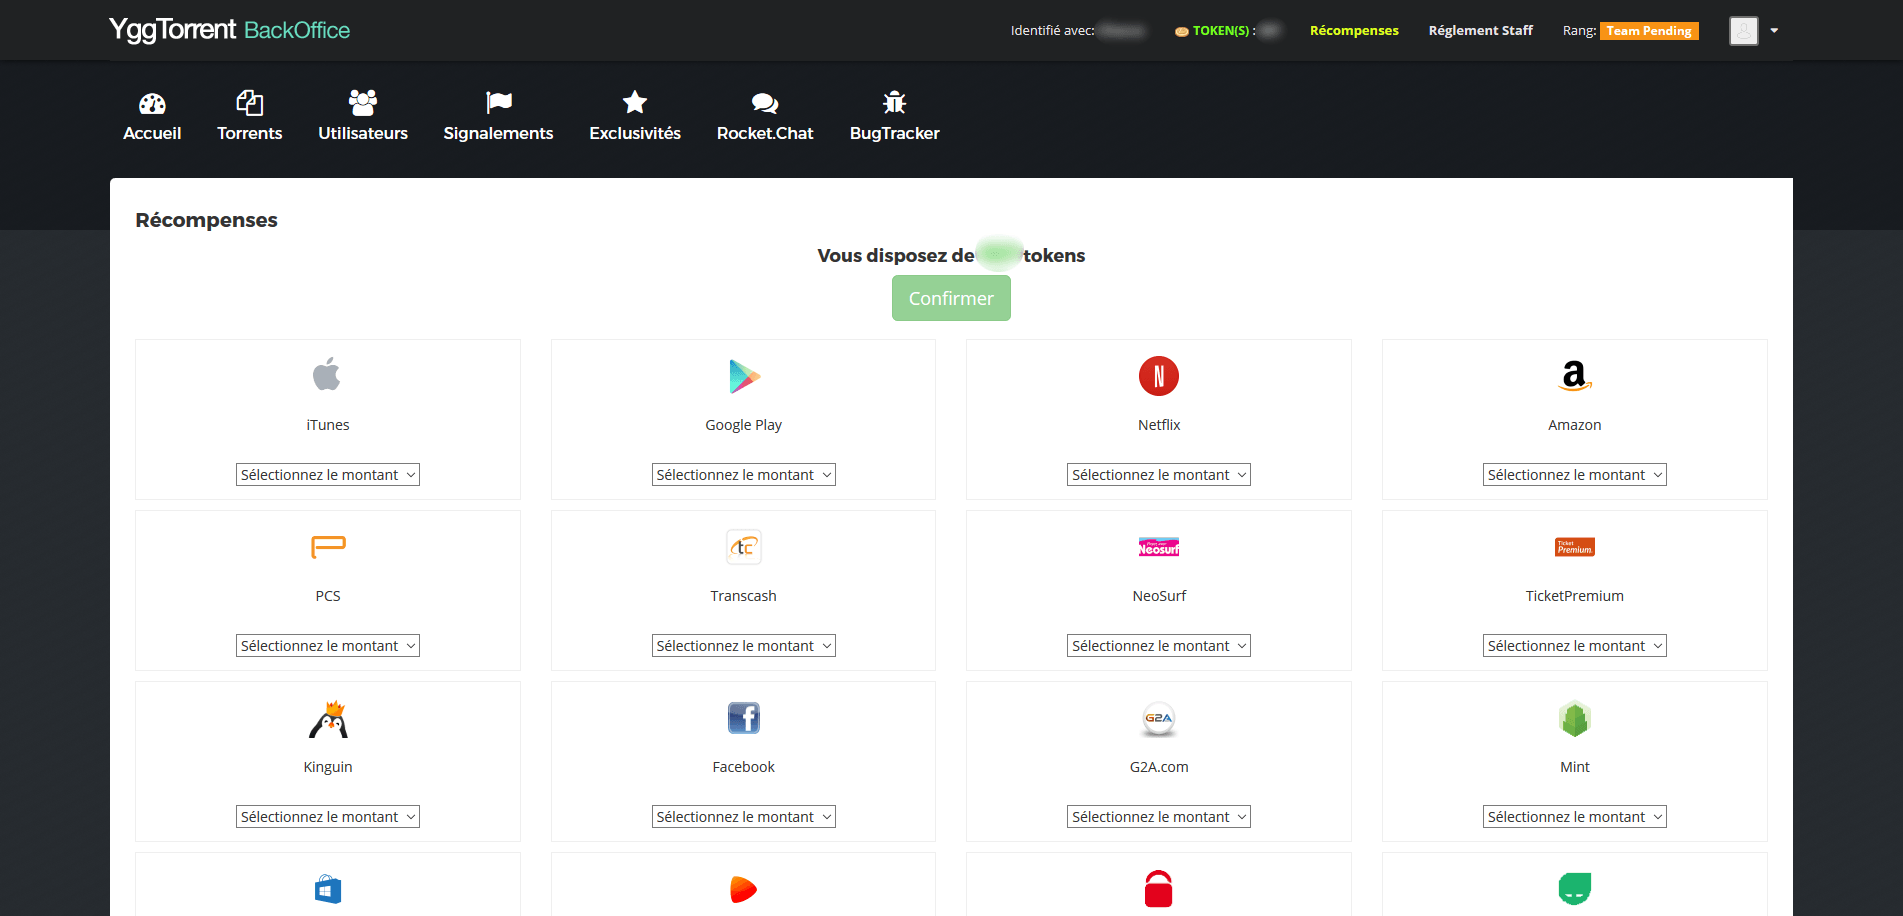Image resolution: width=1903 pixels, height=916 pixels.
Task: Click the YggTorrent BackOffice logo
Action: point(230,30)
